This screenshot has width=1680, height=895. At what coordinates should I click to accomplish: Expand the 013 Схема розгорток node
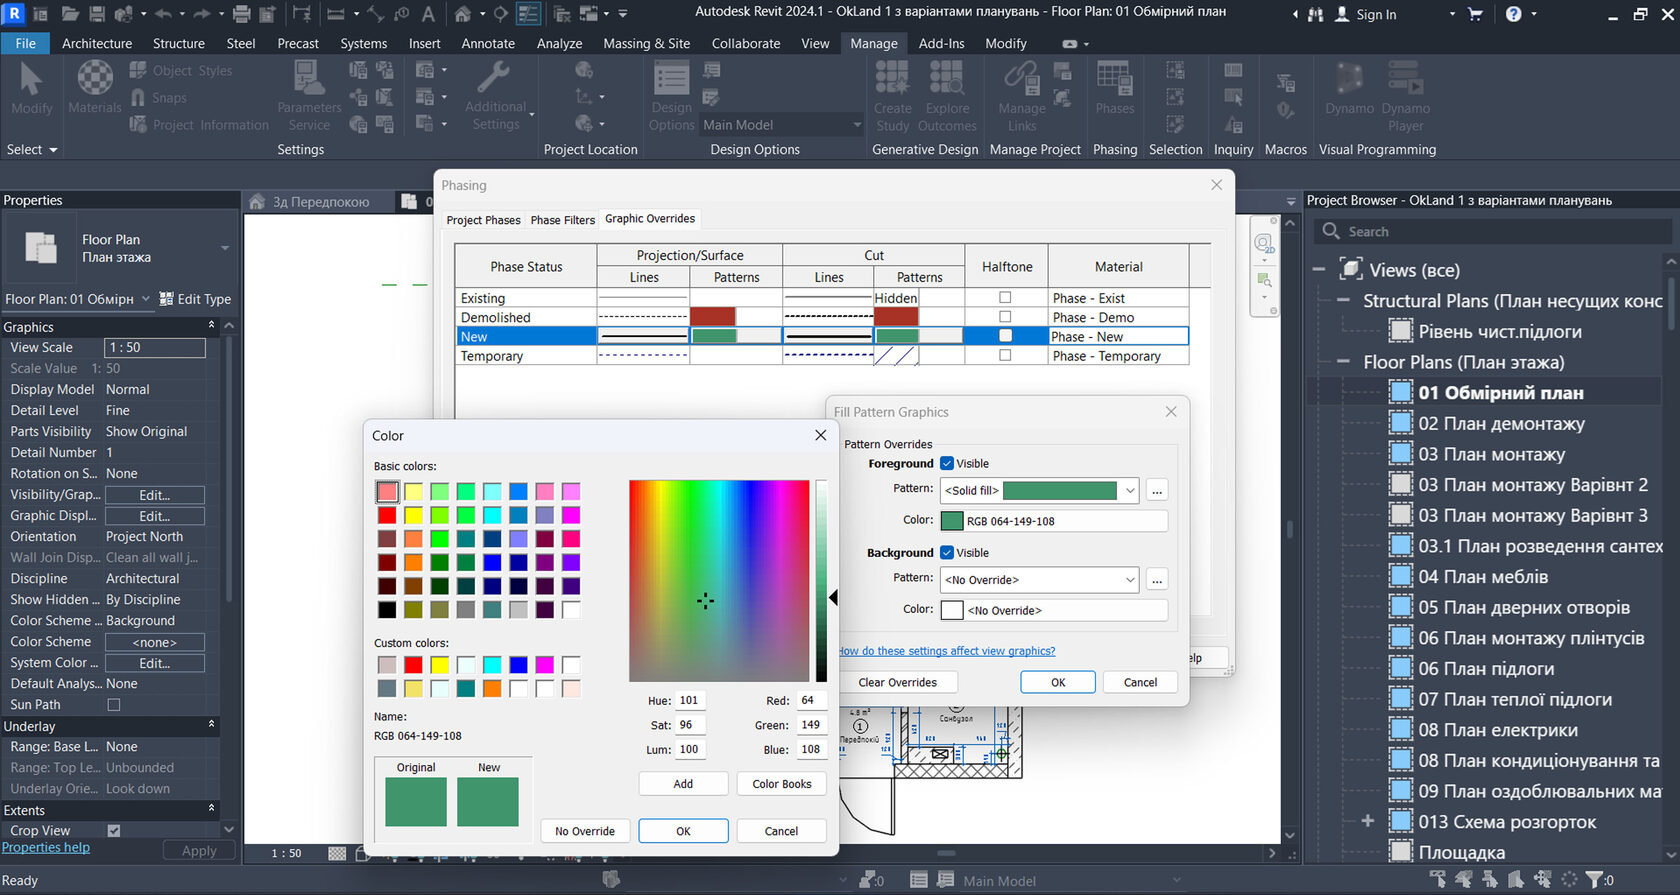click(1368, 821)
